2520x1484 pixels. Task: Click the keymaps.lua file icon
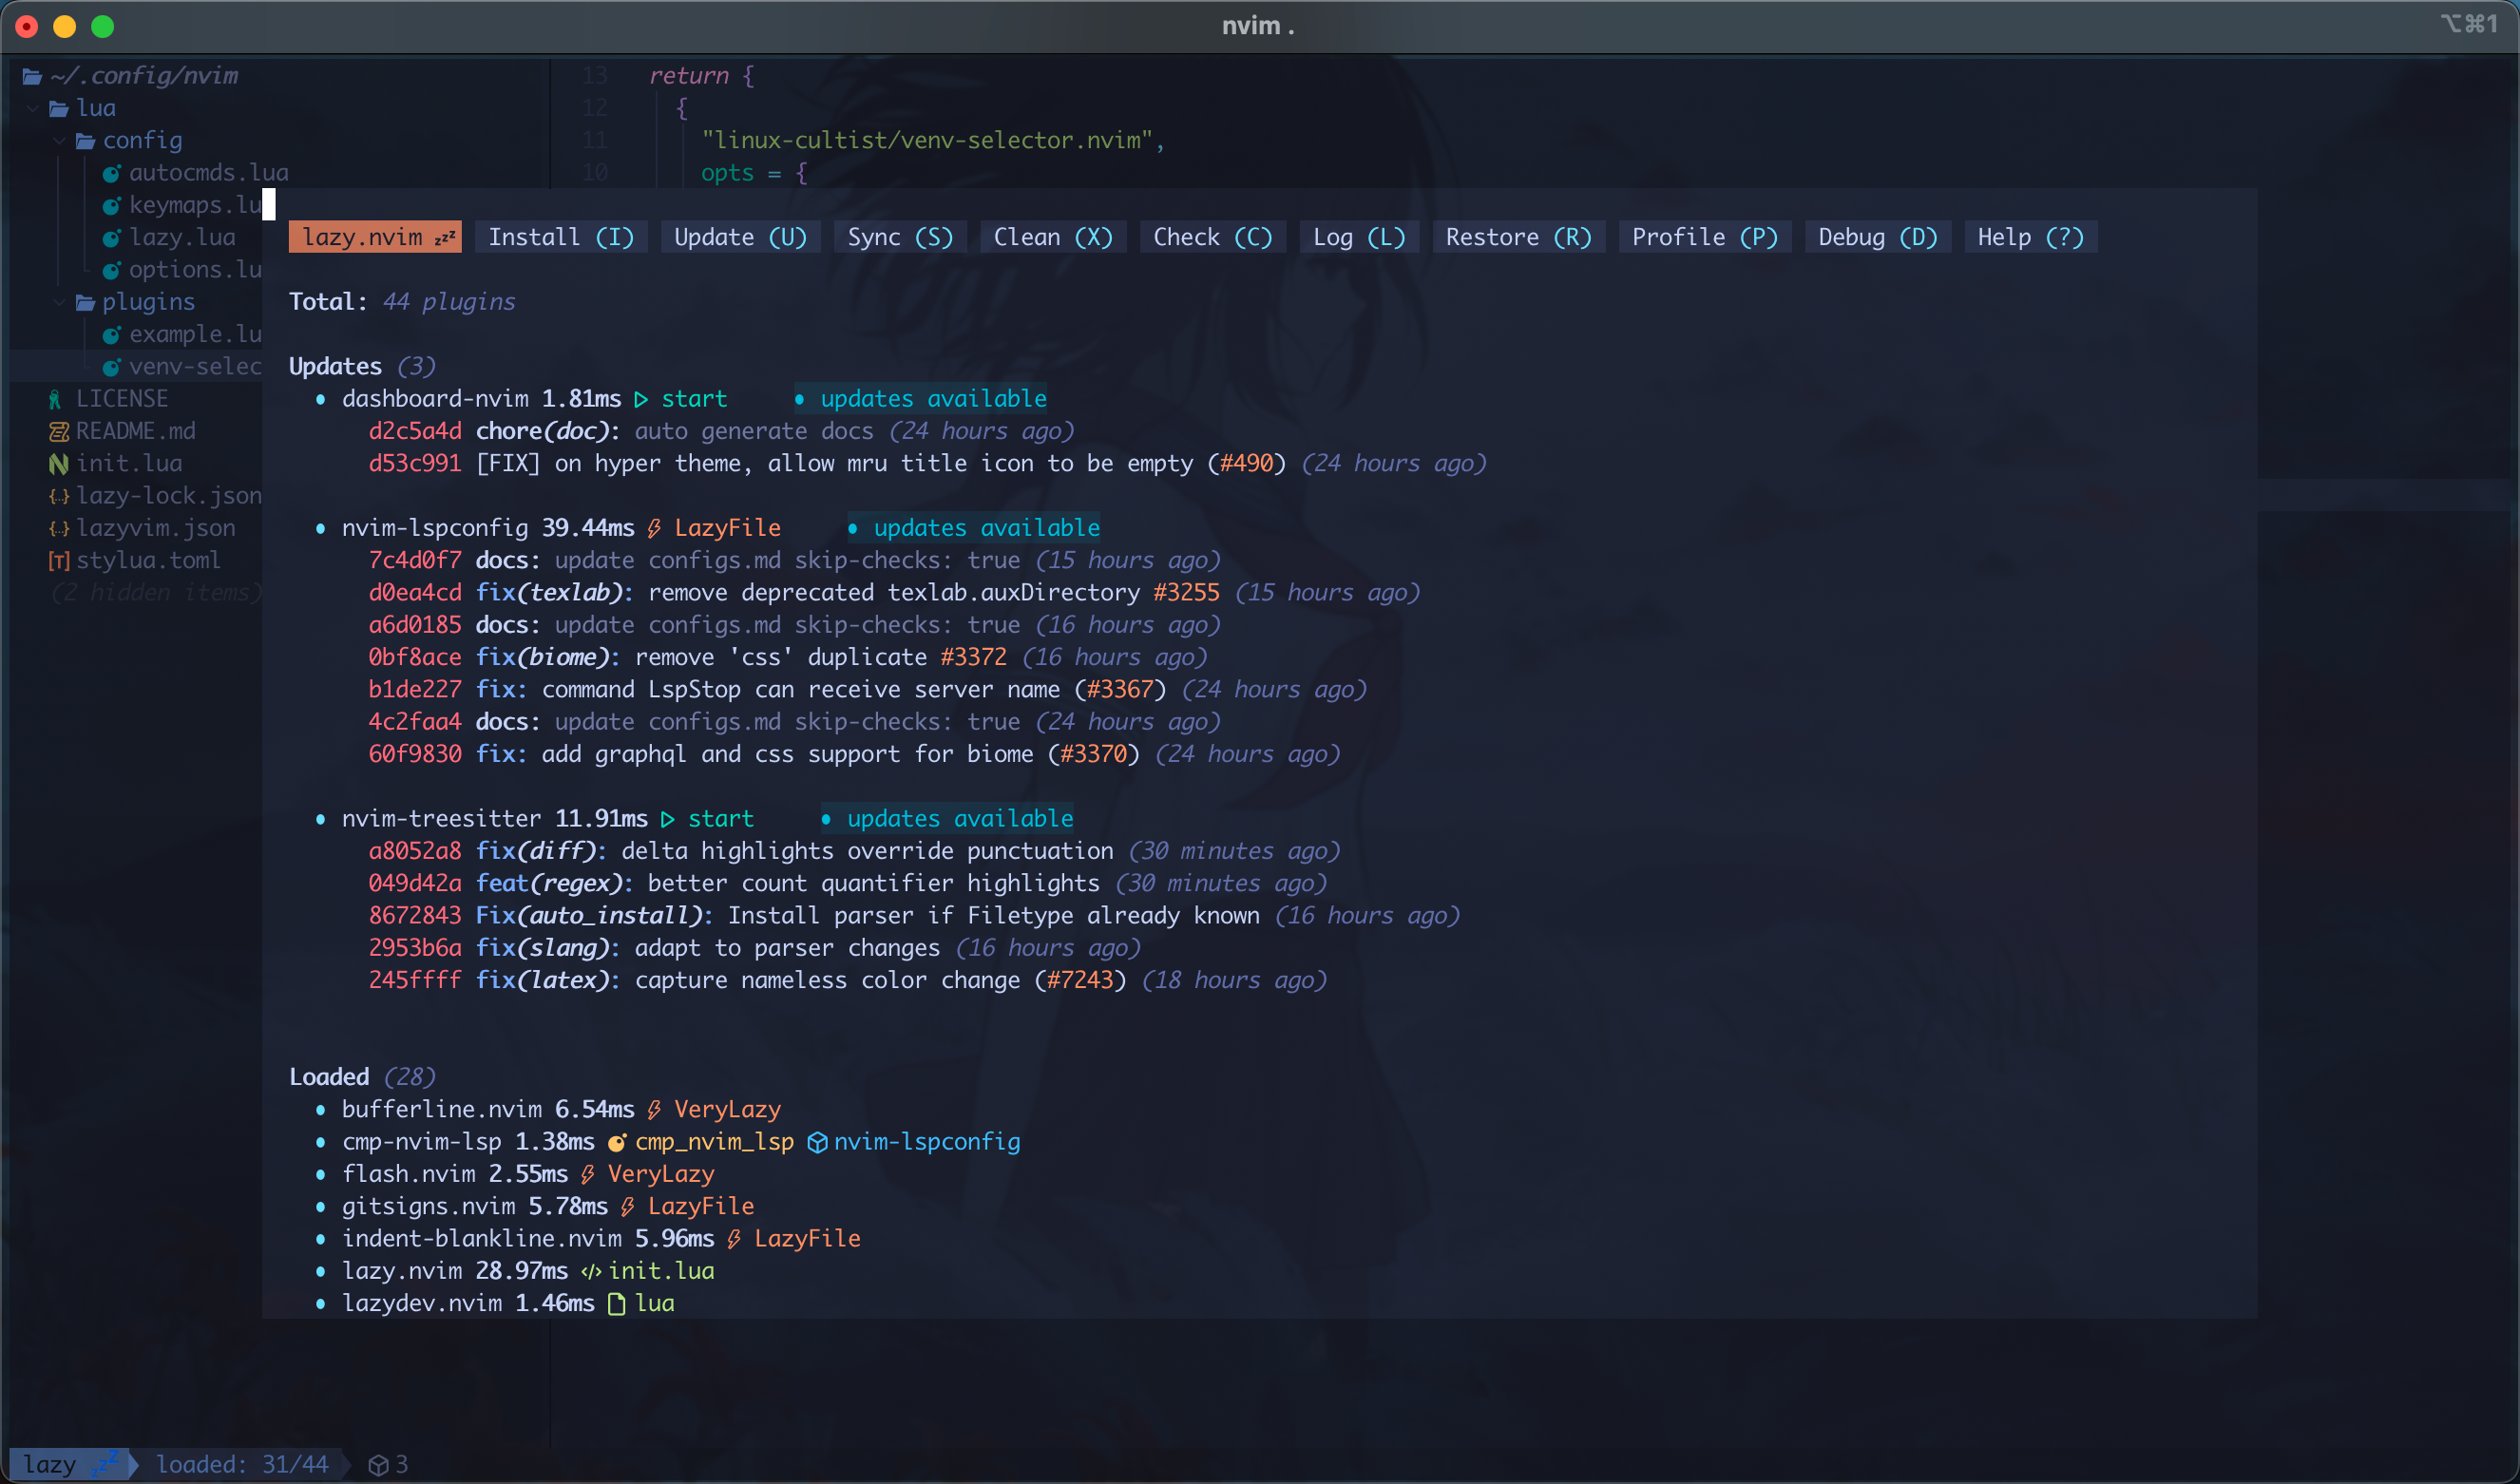pyautogui.click(x=112, y=205)
